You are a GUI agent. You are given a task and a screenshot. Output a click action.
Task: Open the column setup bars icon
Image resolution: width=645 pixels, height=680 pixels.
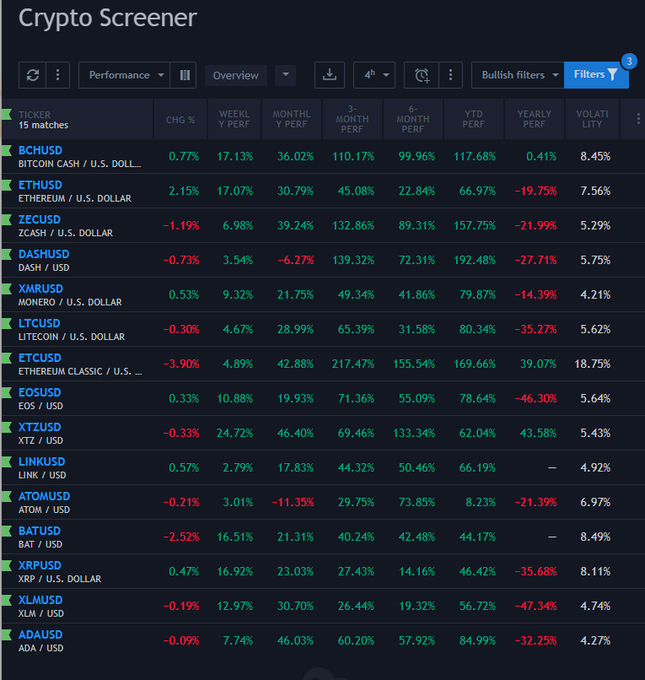pos(184,75)
